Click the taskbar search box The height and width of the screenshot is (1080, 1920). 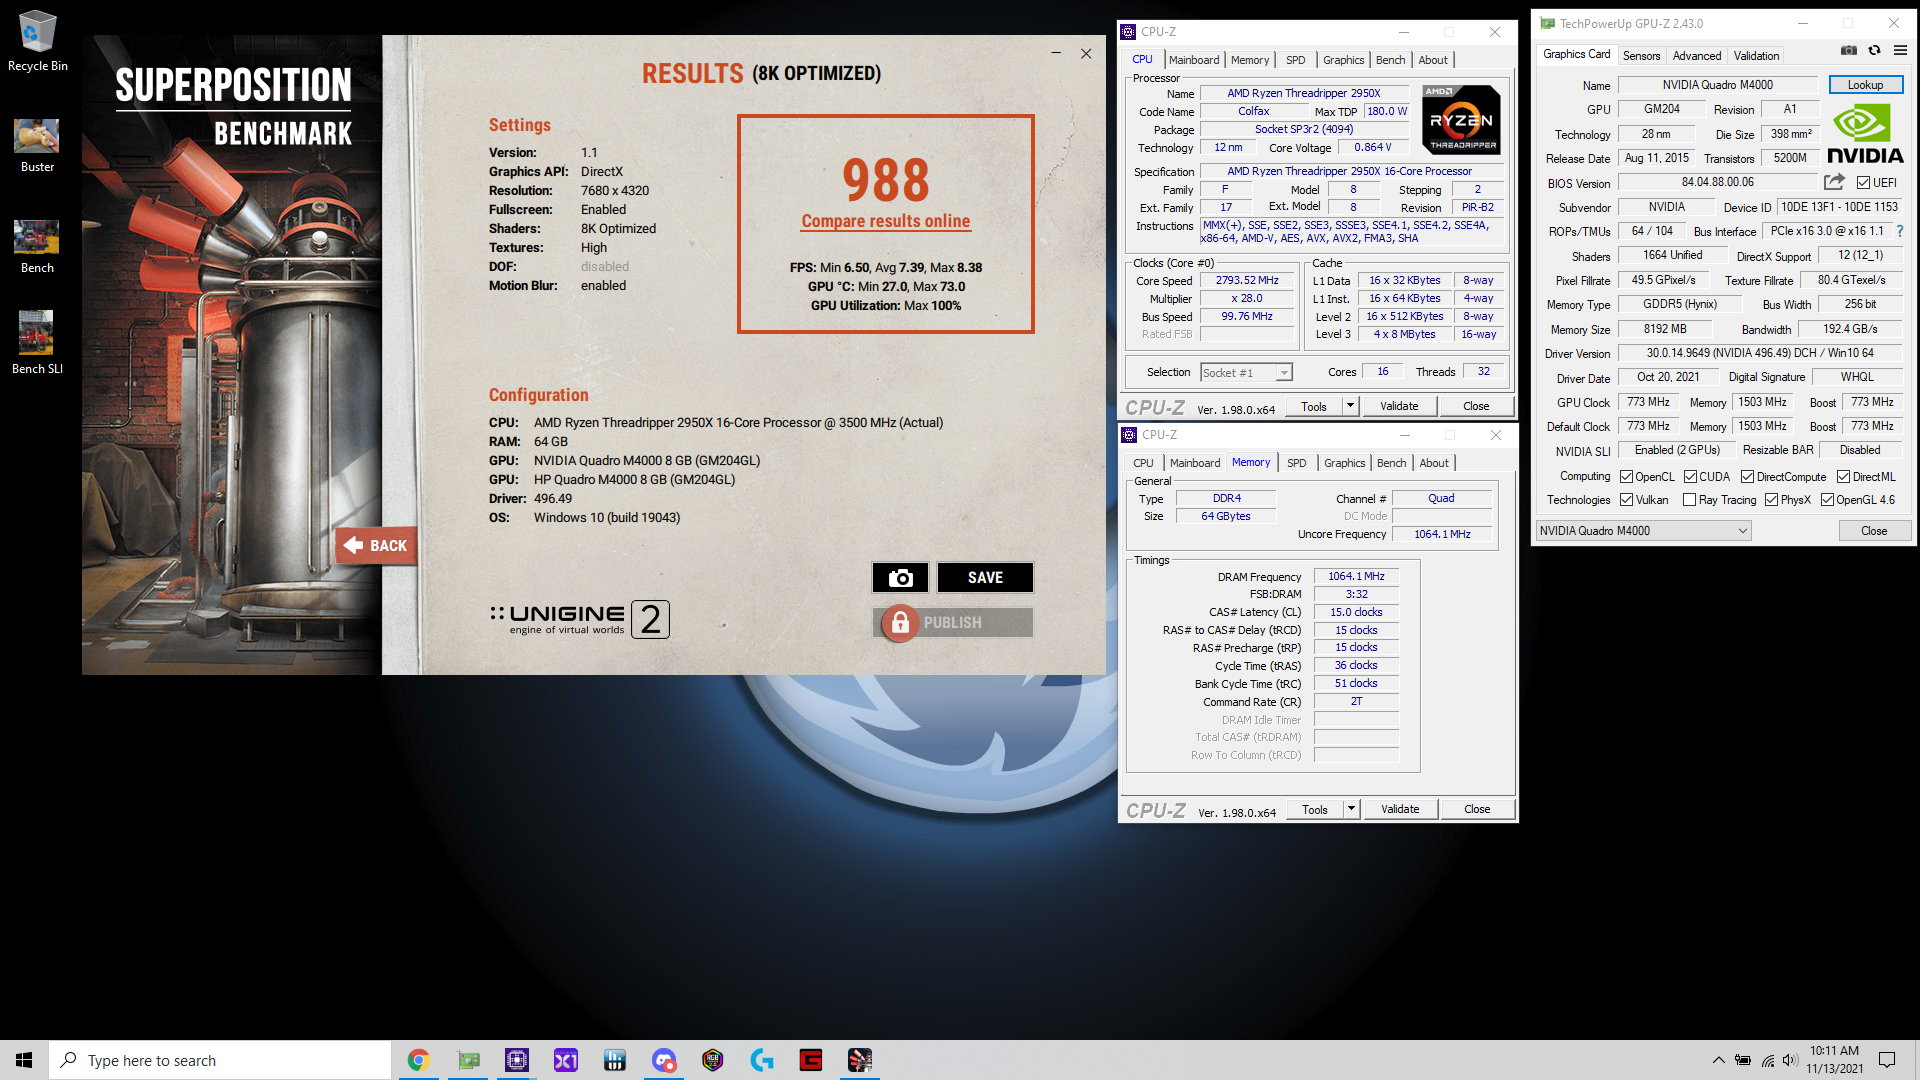tap(220, 1060)
